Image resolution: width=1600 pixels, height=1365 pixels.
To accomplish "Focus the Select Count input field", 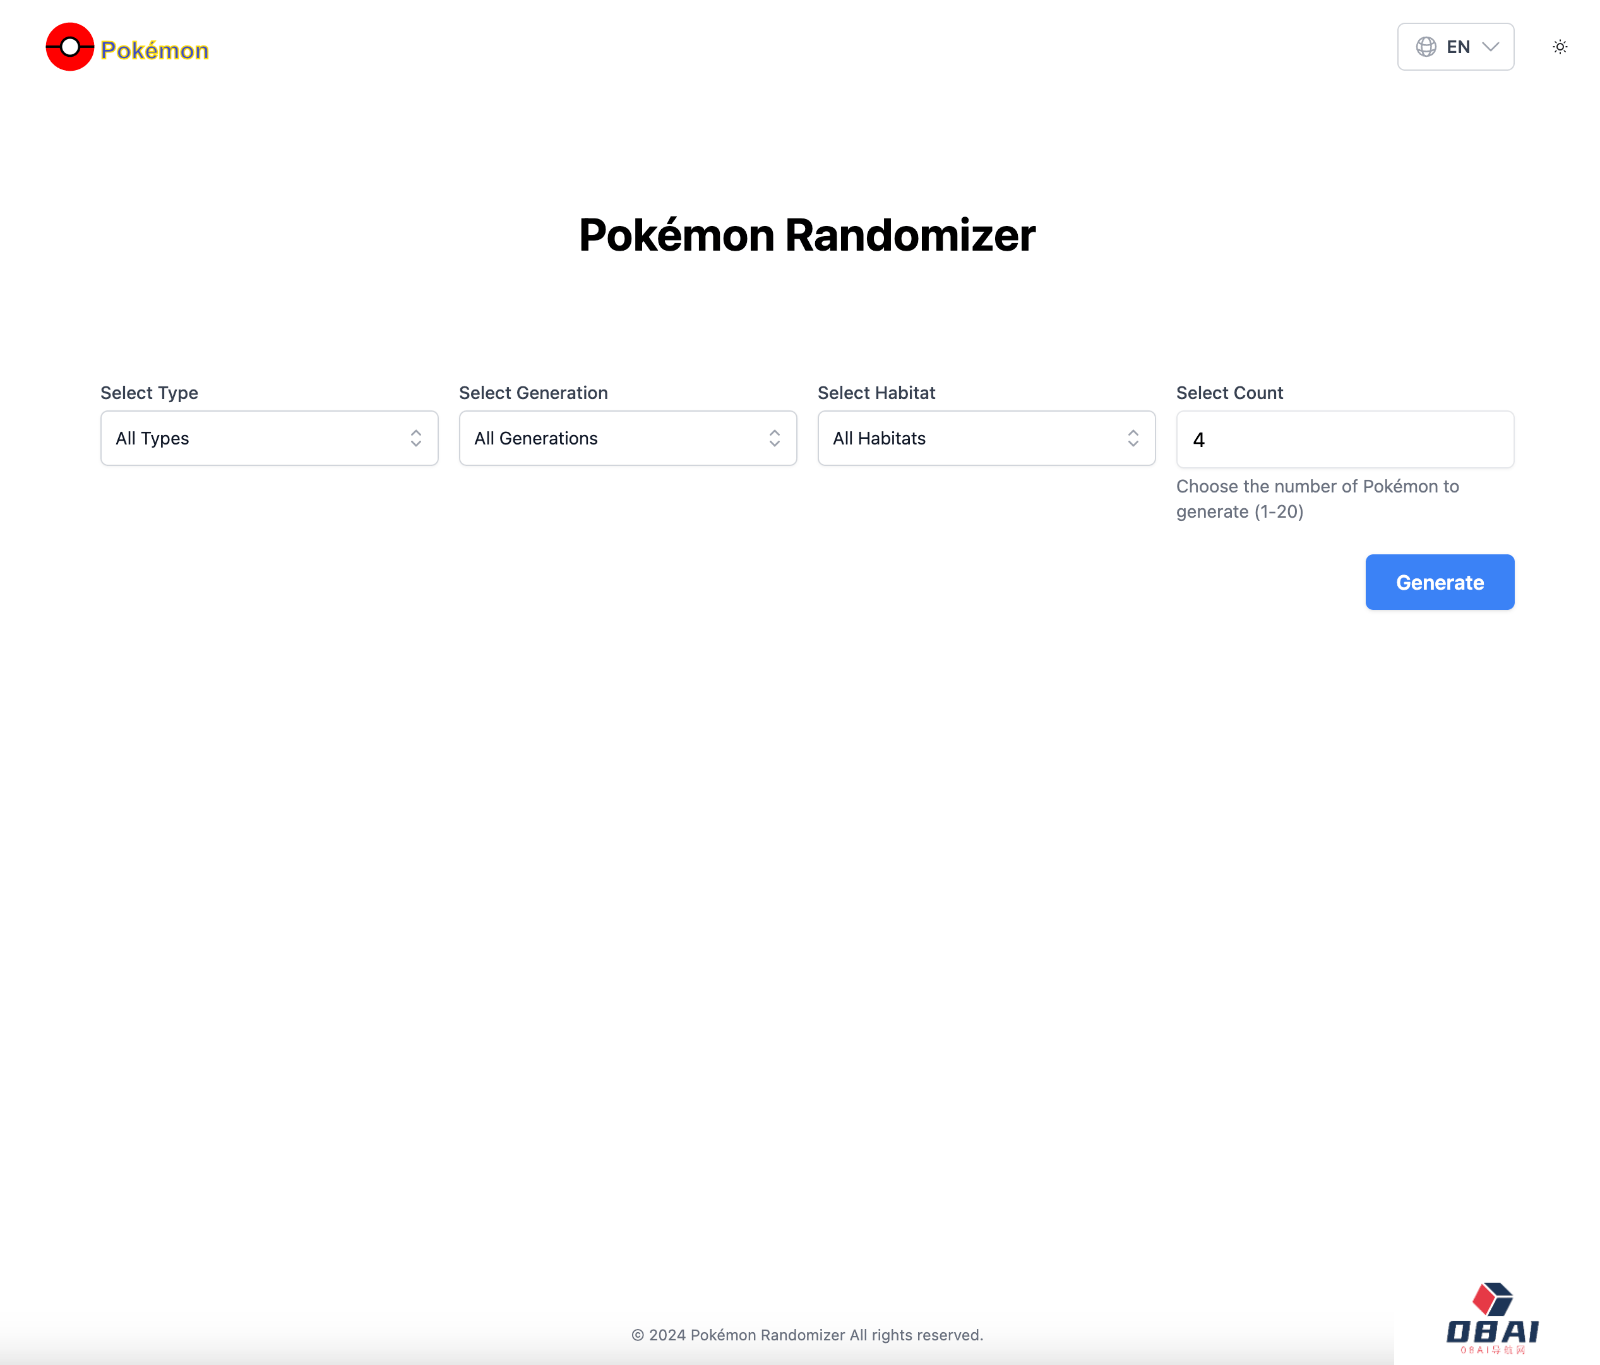I will (1345, 440).
